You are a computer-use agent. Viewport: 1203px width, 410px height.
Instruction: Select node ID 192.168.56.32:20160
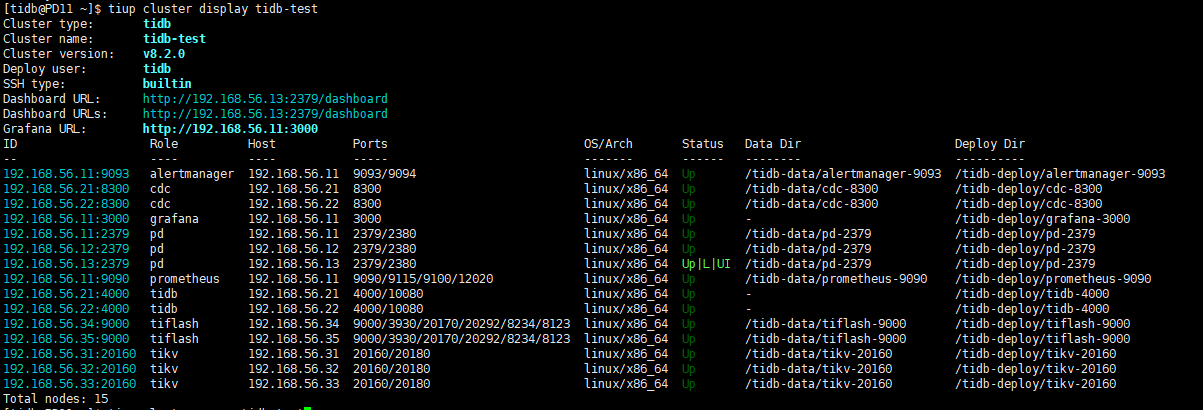[x=69, y=369]
